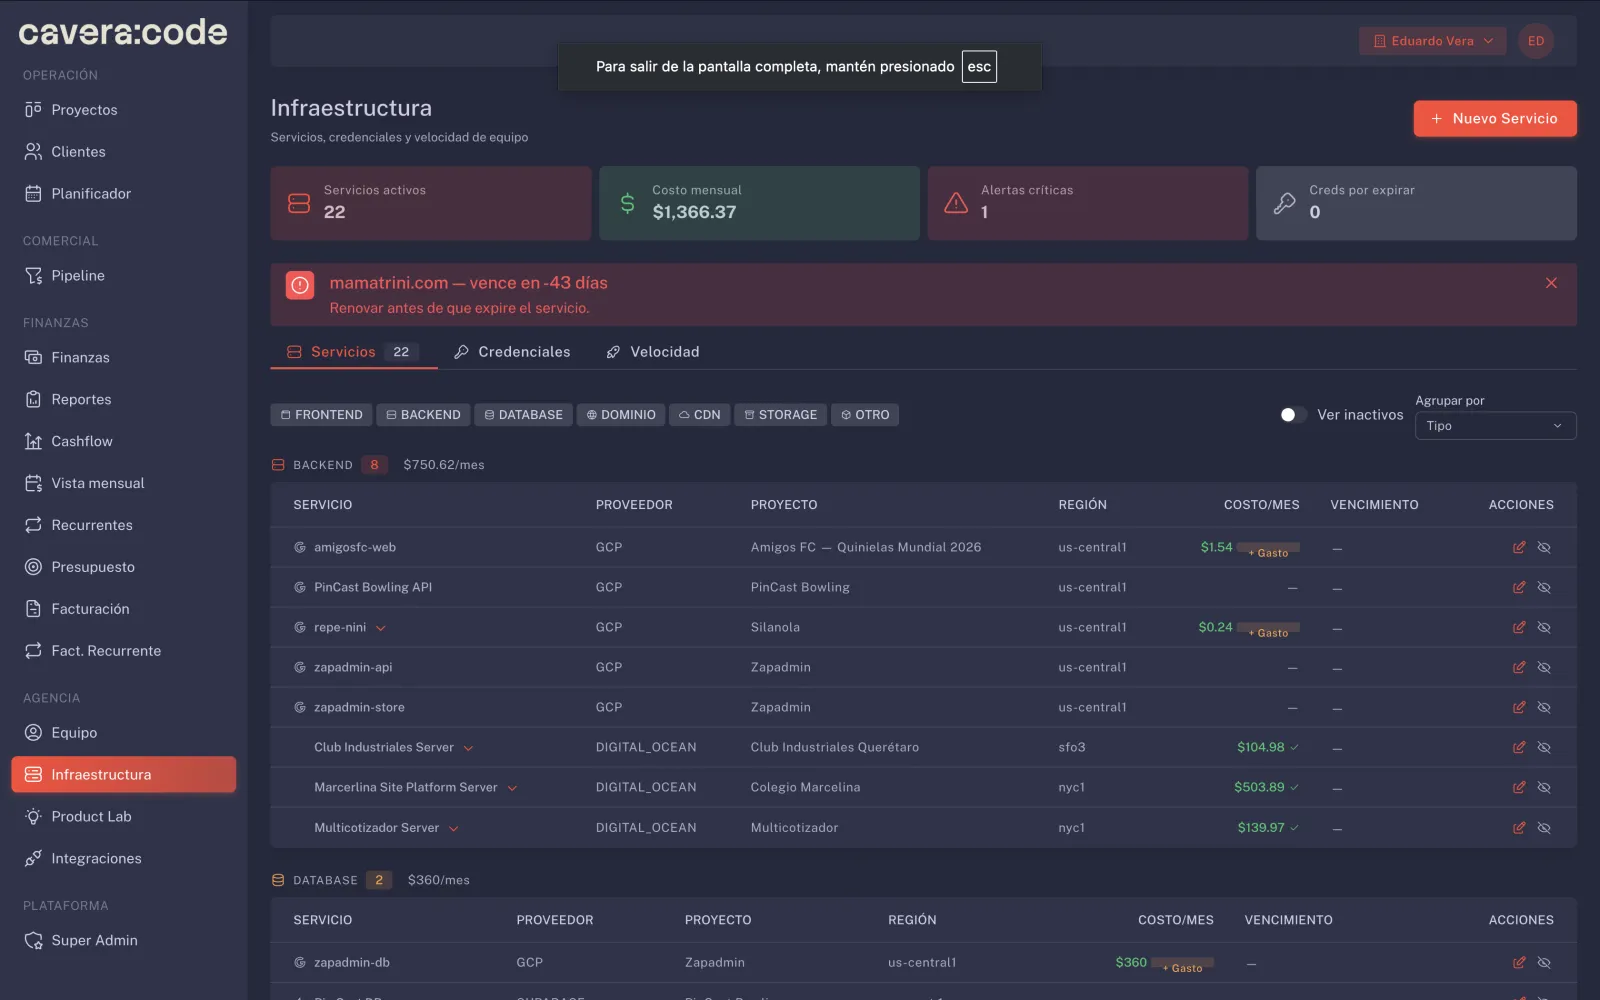Viewport: 1600px width, 1000px height.
Task: Expand the repe-nini row chevron
Action: 381,628
